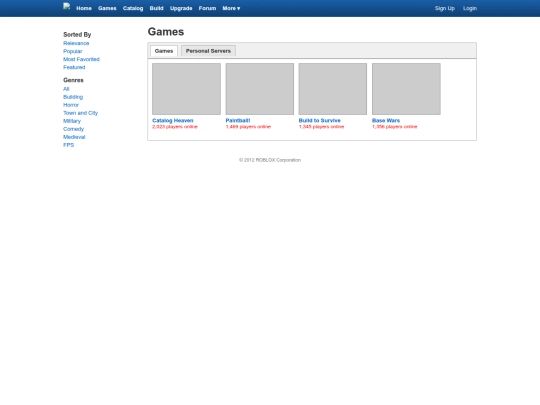Filter by Military genre
Image resolution: width=540 pixels, height=405 pixels.
pyautogui.click(x=72, y=121)
